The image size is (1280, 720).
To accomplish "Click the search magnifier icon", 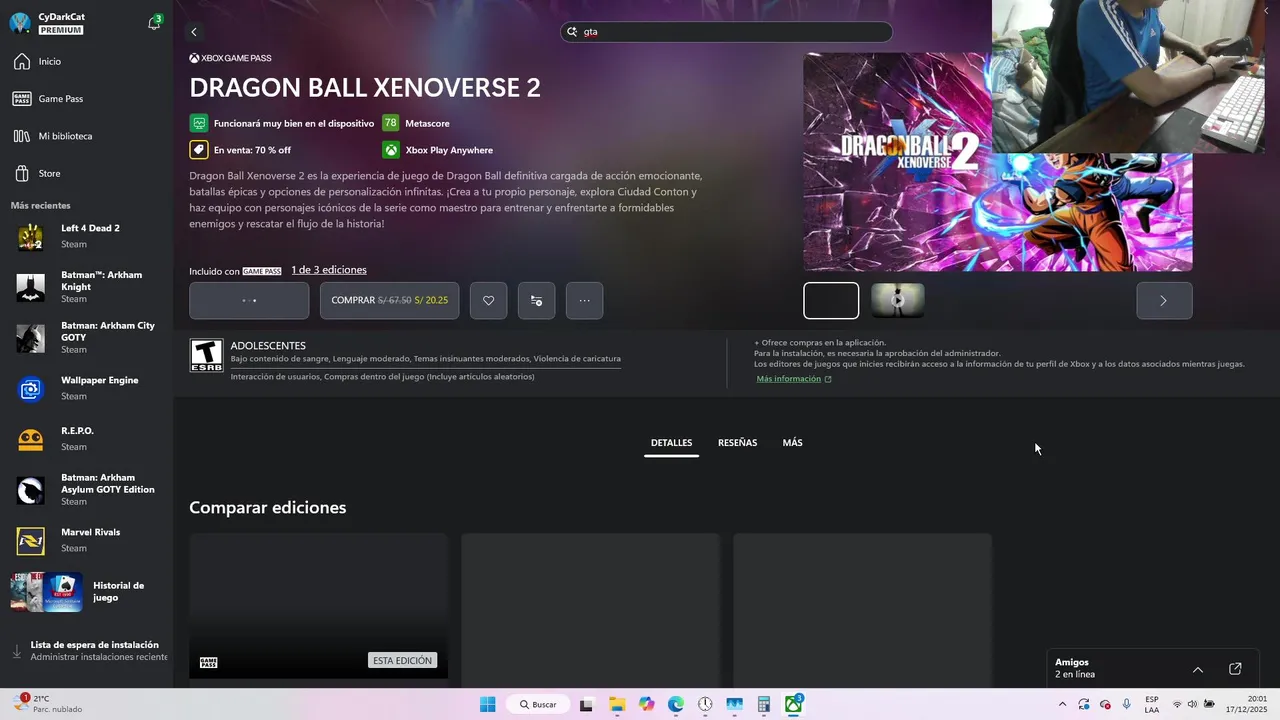I will [573, 32].
